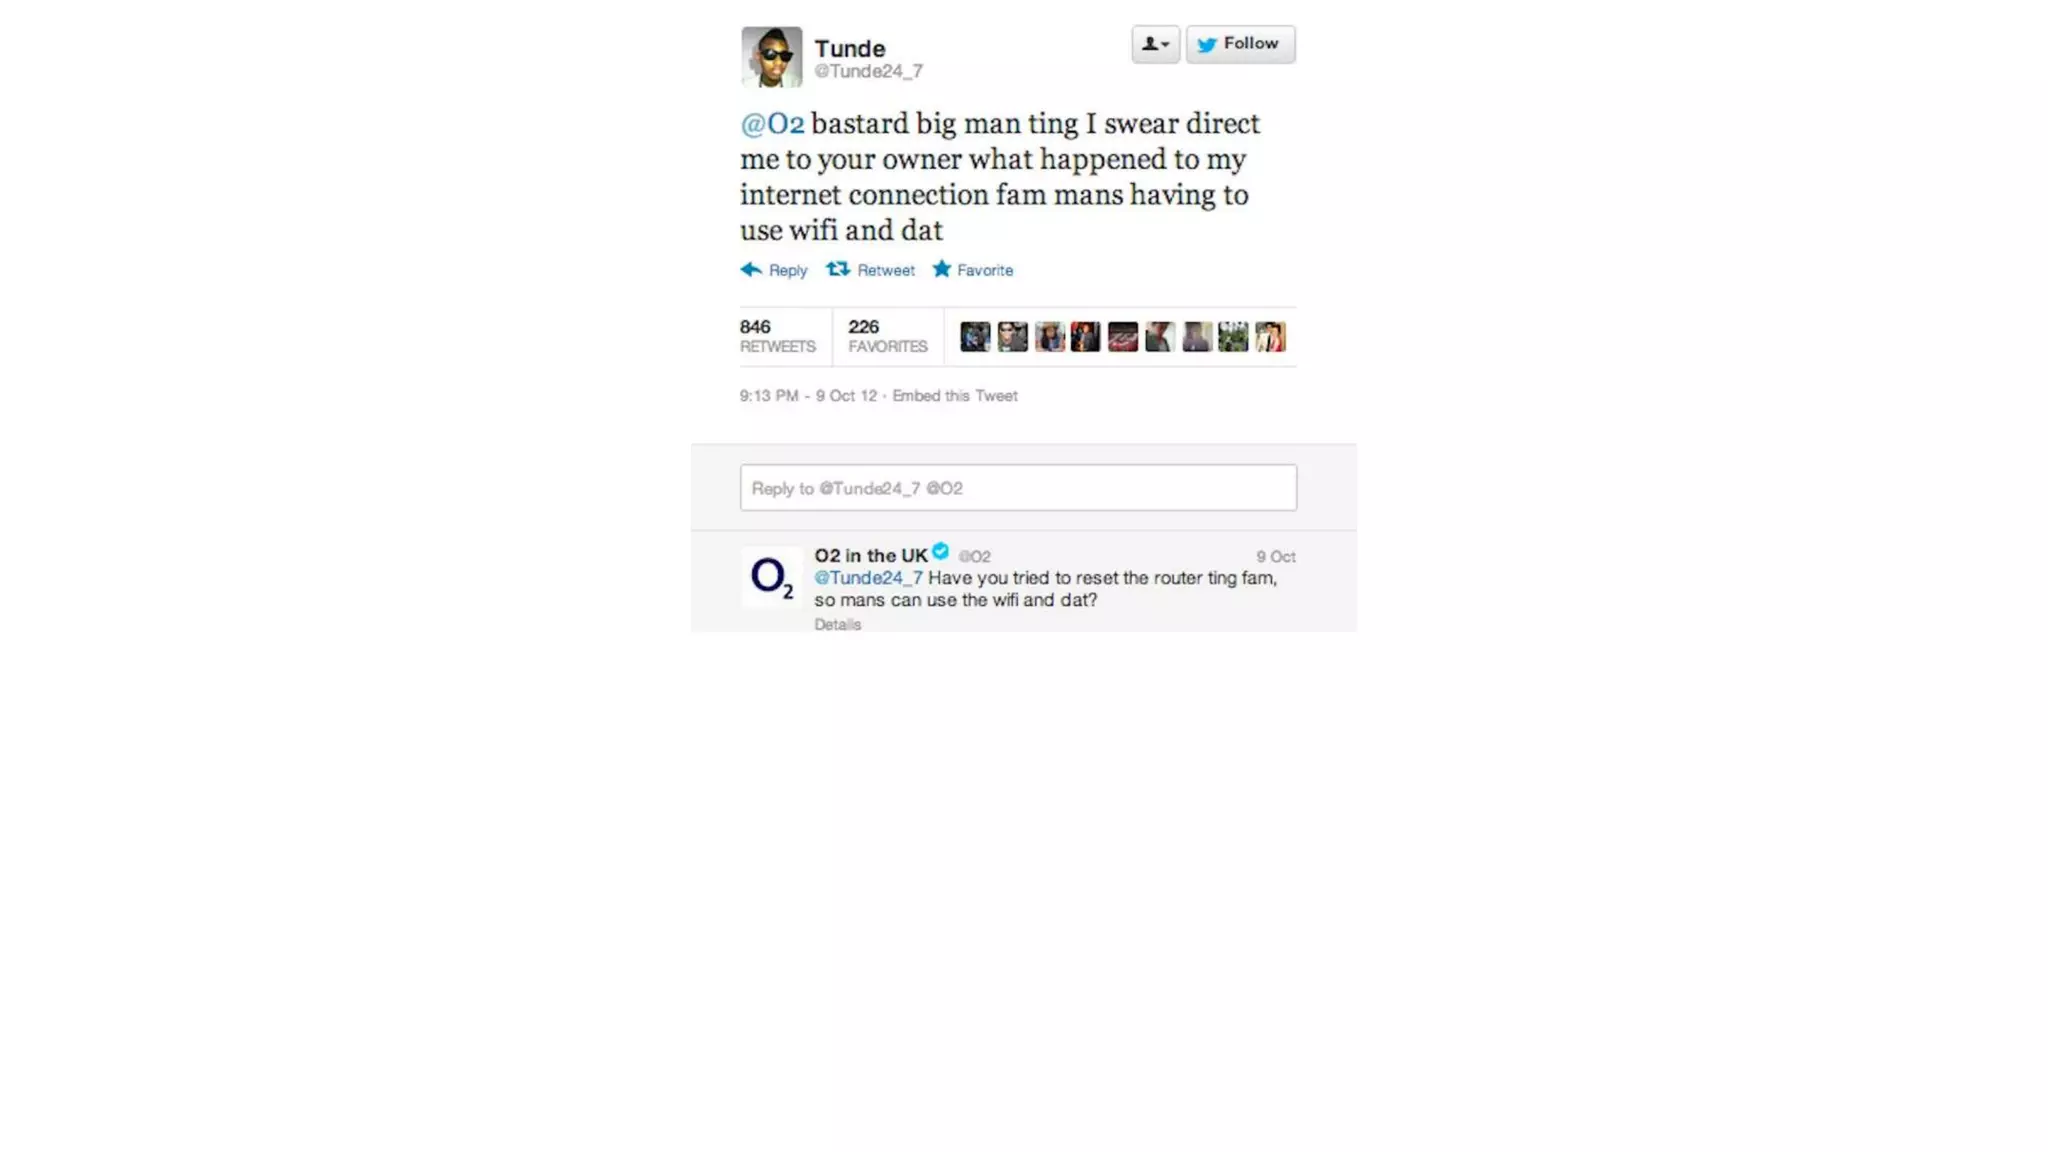Open the O2 in the UK profile name

coord(871,556)
